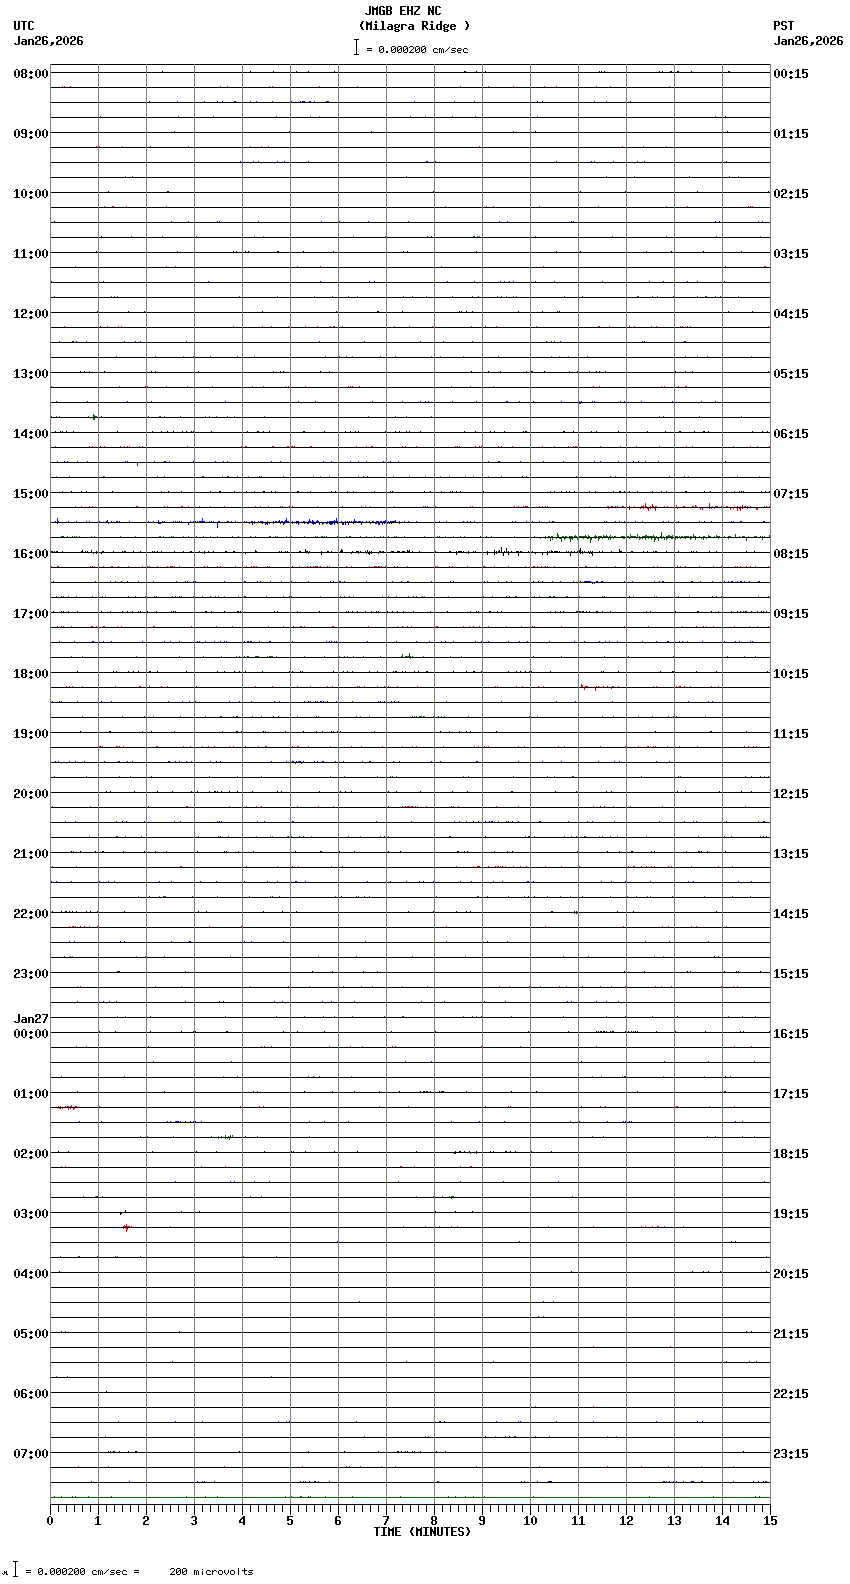Click the 15:00 UTC row label
Image resolution: width=850 pixels, height=1584 pixels.
(31, 494)
